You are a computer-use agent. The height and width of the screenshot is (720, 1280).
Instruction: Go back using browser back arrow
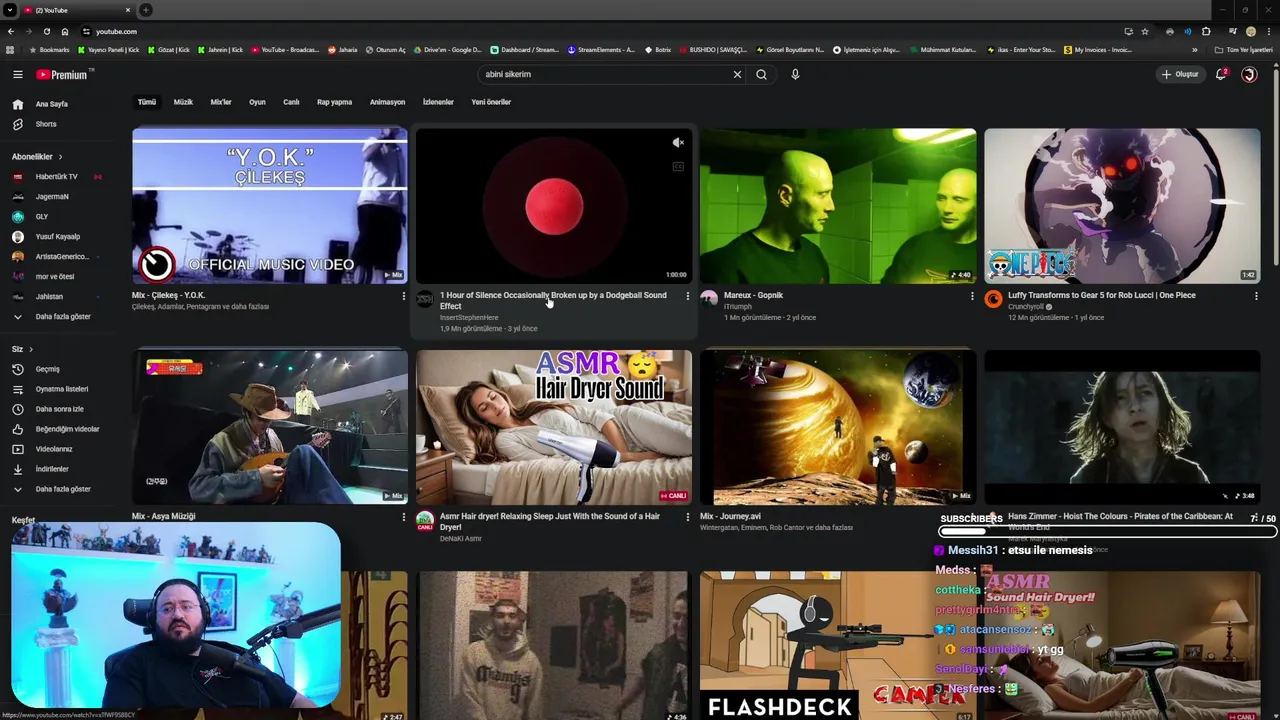pos(10,31)
